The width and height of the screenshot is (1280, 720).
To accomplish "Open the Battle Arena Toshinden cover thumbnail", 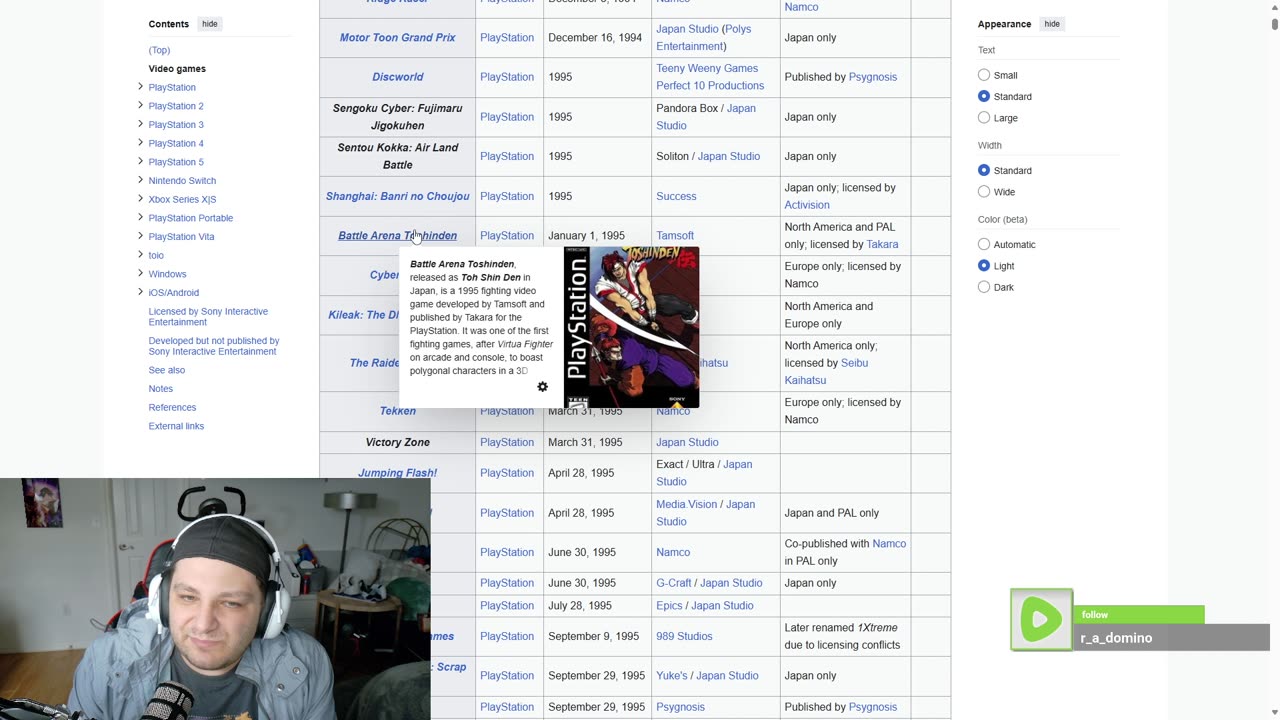I will pyautogui.click(x=631, y=327).
